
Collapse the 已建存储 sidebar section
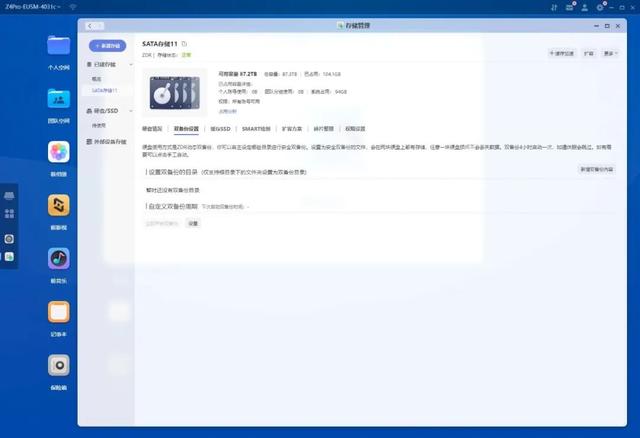131,64
